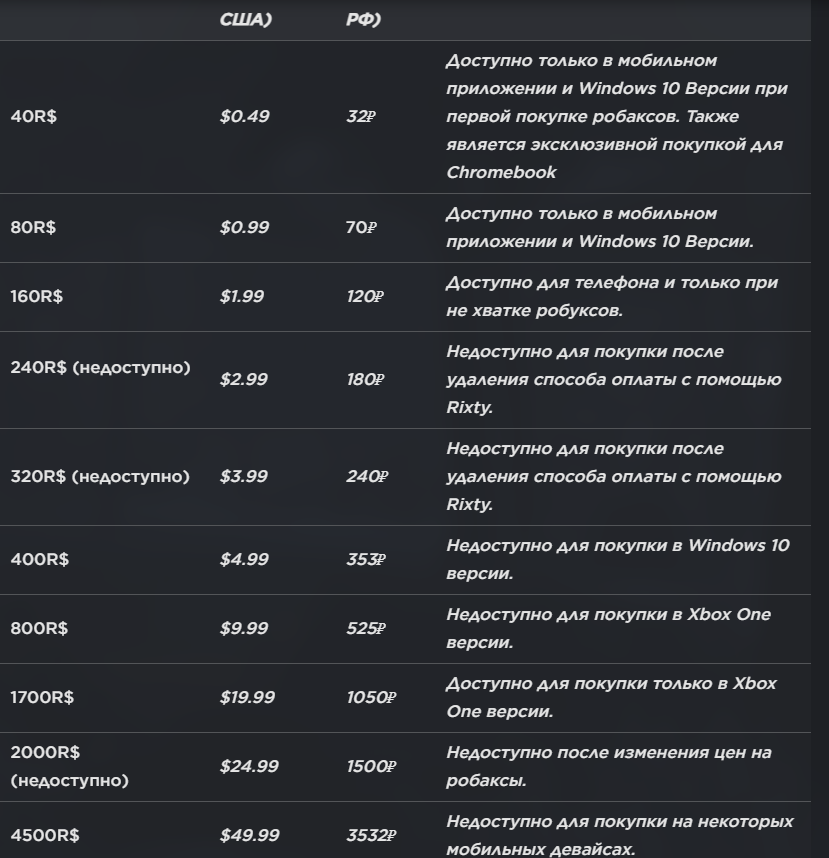
Task: Select the 80R$ package cell
Action: pos(33,227)
